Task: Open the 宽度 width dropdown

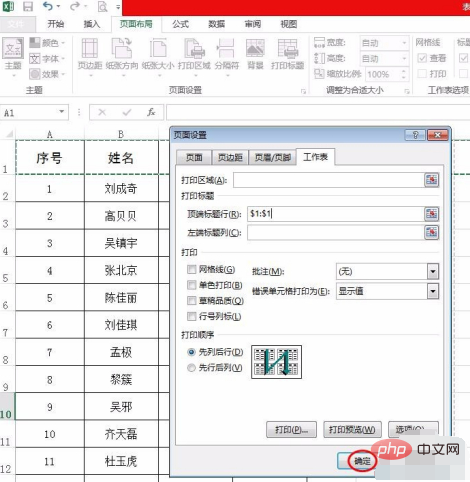Action: click(x=404, y=43)
